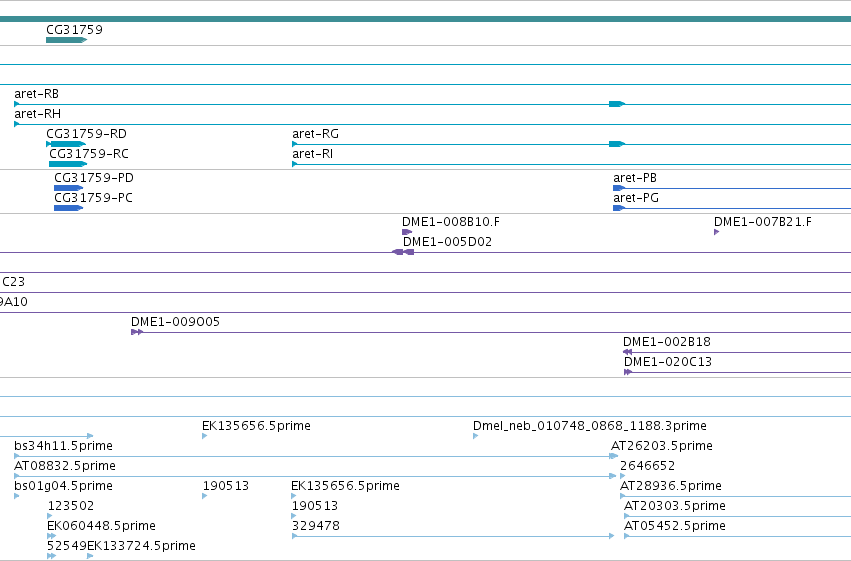The width and height of the screenshot is (851, 561).
Task: Select the AT20303.5prime EST label
Action: tap(675, 506)
